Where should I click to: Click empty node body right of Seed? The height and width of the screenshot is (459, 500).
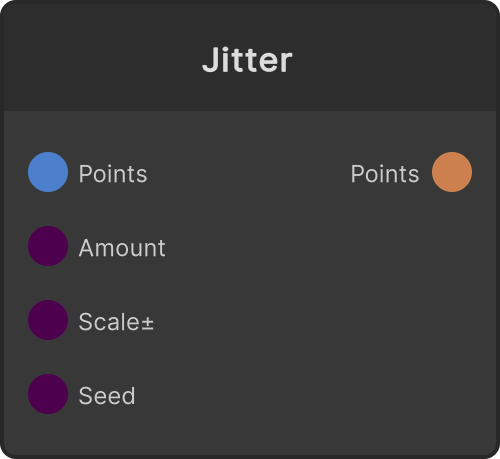315,395
